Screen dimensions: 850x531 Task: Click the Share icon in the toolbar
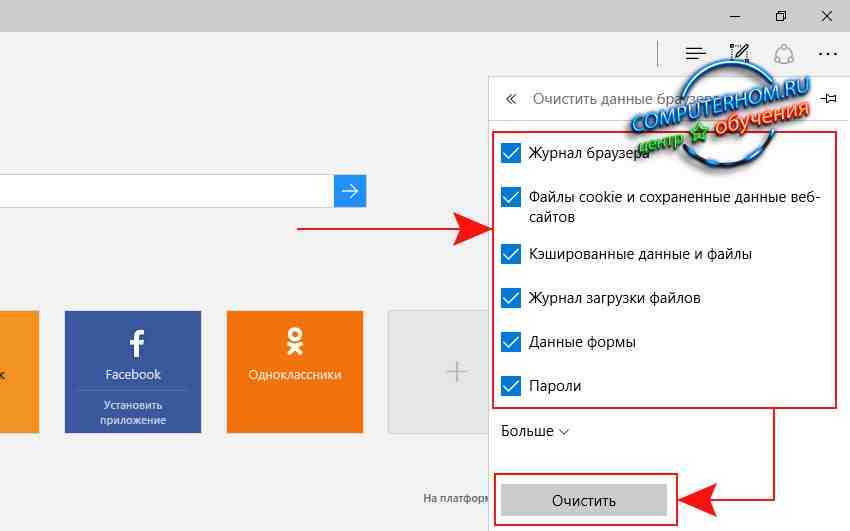pos(784,53)
